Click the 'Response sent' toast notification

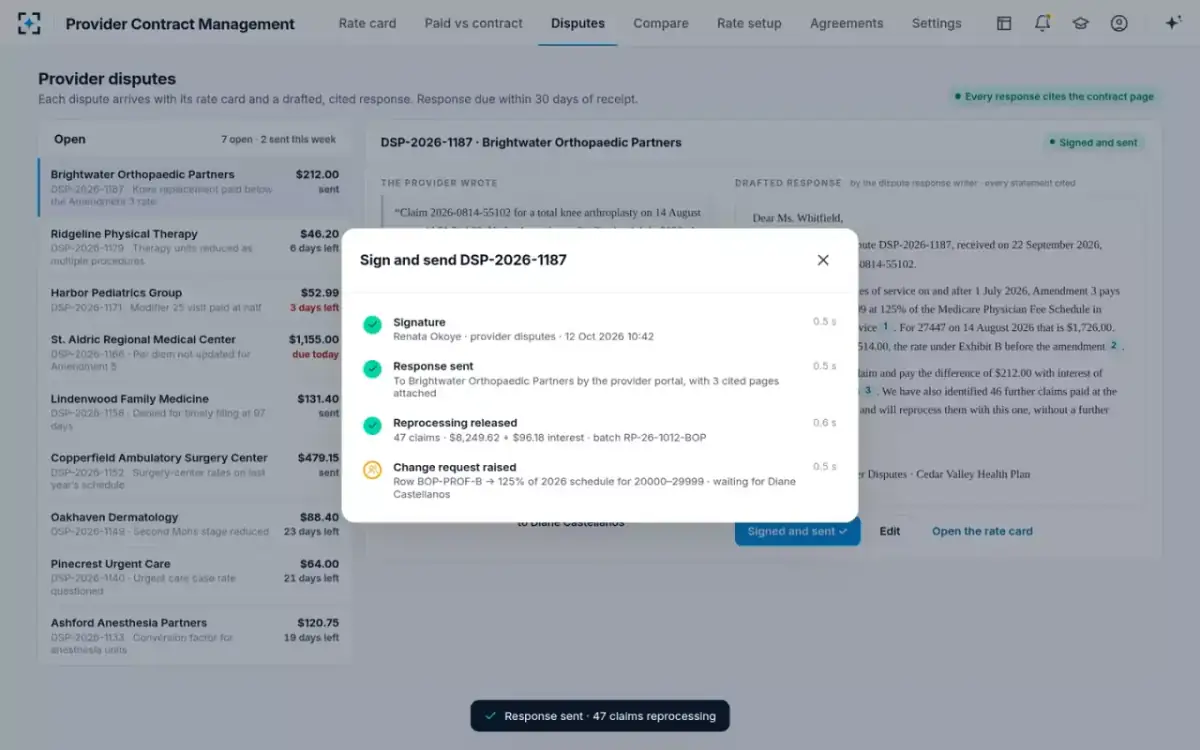point(600,716)
